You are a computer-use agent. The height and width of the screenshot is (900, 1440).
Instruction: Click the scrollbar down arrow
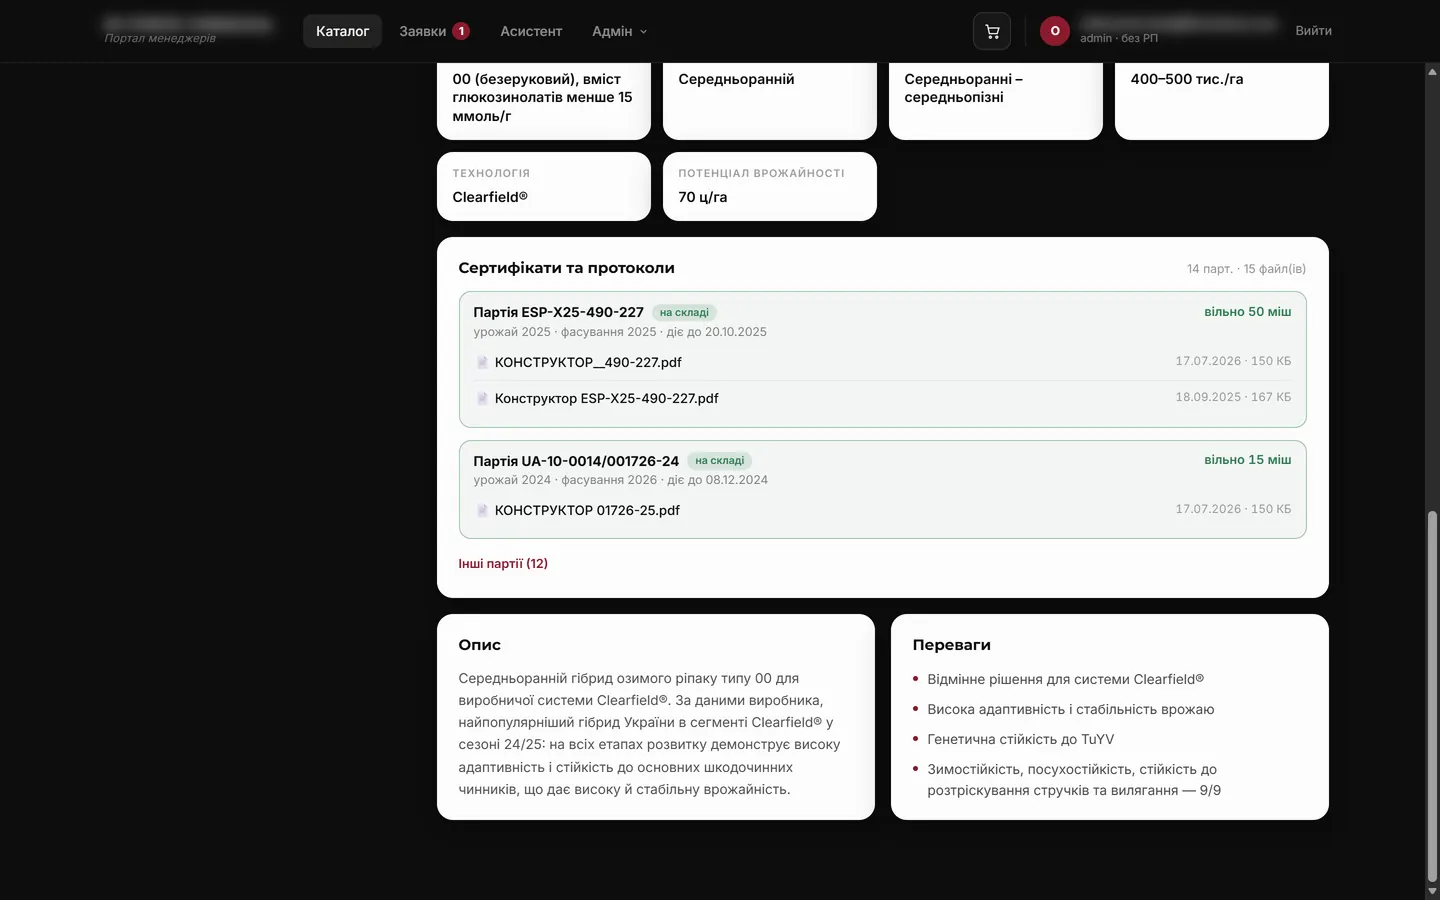pos(1432,891)
